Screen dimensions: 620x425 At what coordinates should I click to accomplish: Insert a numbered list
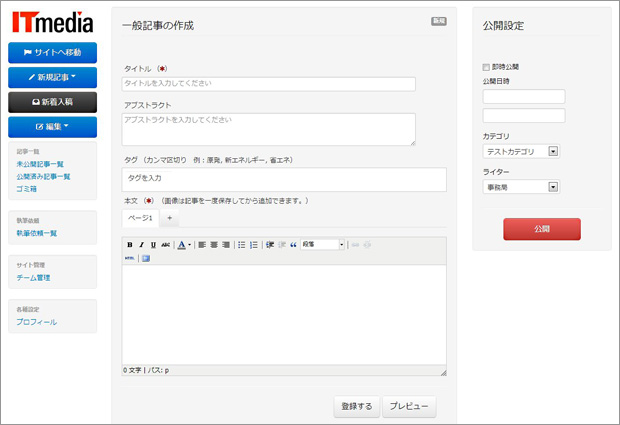[x=254, y=244]
